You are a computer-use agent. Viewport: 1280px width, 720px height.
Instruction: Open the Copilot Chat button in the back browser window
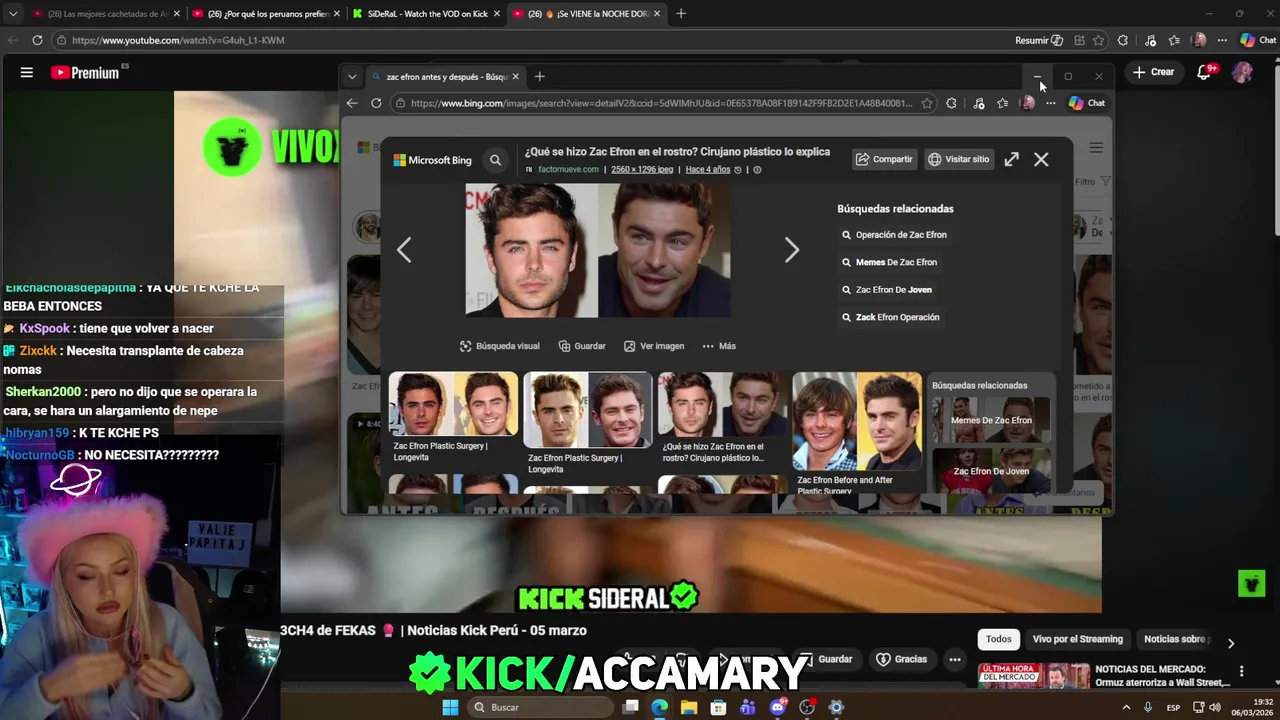pos(1258,40)
